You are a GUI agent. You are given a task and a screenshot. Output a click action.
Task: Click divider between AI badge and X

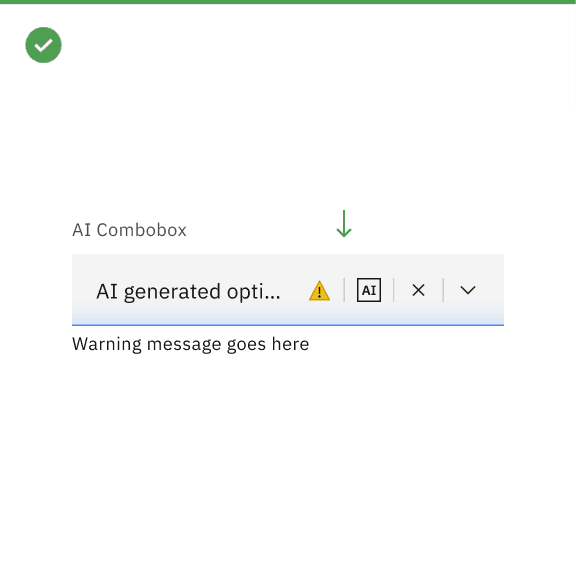point(393,290)
